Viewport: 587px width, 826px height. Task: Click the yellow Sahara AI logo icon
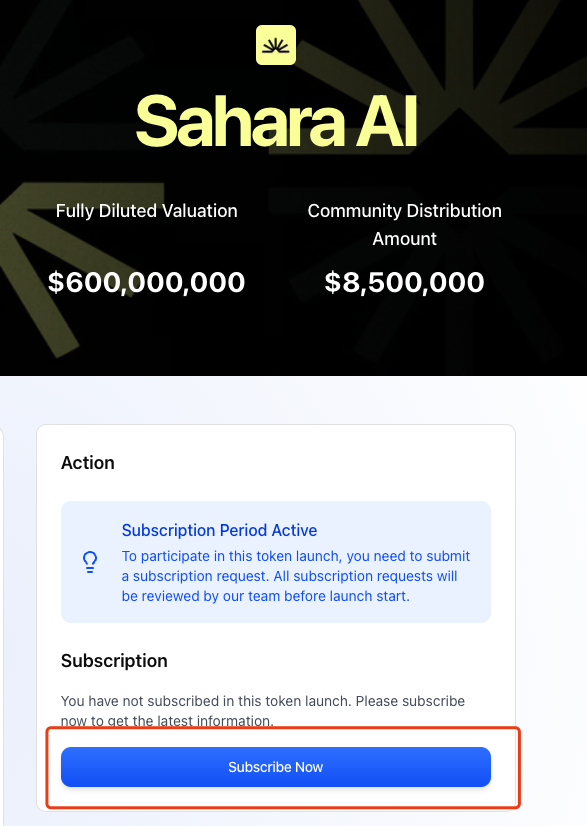[x=276, y=45]
